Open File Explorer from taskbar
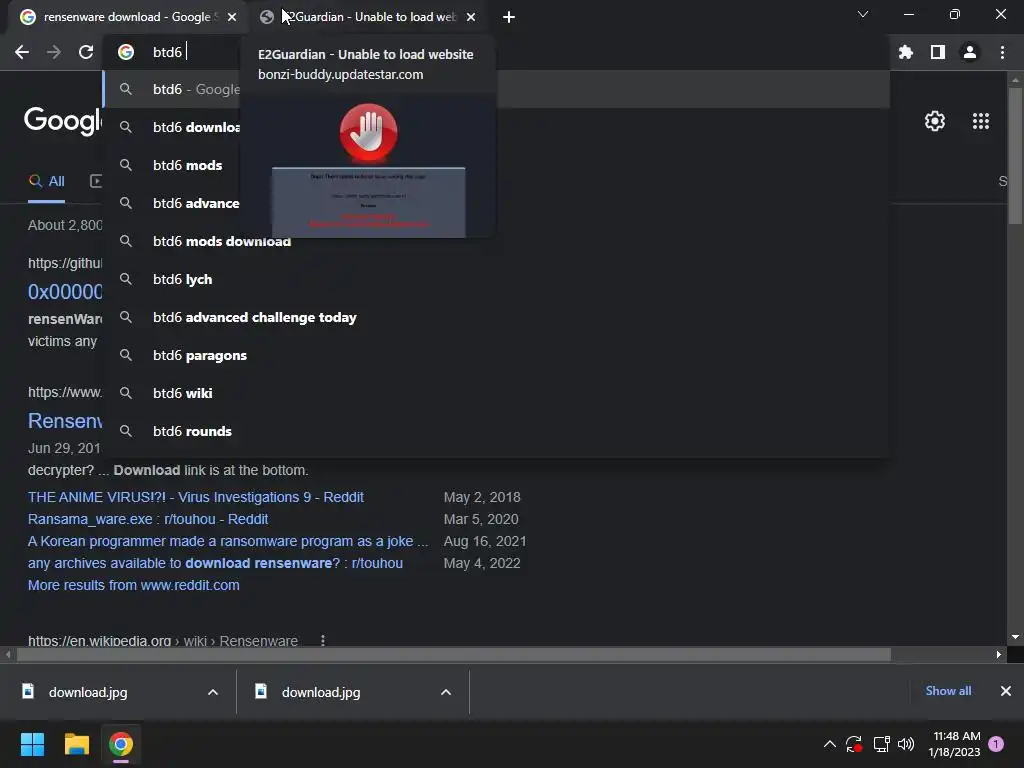This screenshot has height=768, width=1024. (76, 744)
